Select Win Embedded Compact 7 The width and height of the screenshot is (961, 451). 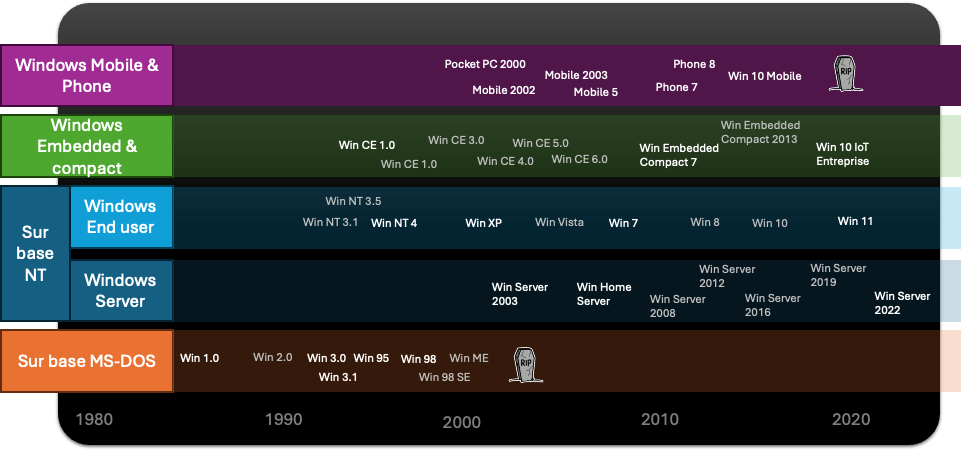[679, 155]
